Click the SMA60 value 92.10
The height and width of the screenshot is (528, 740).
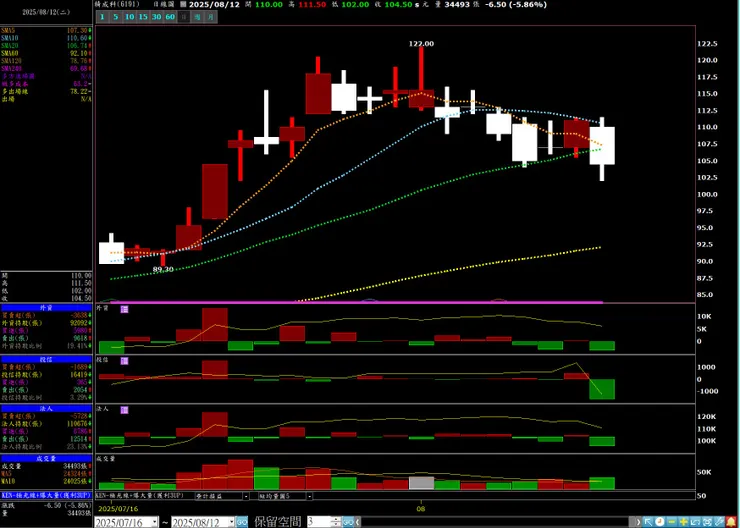pos(79,53)
